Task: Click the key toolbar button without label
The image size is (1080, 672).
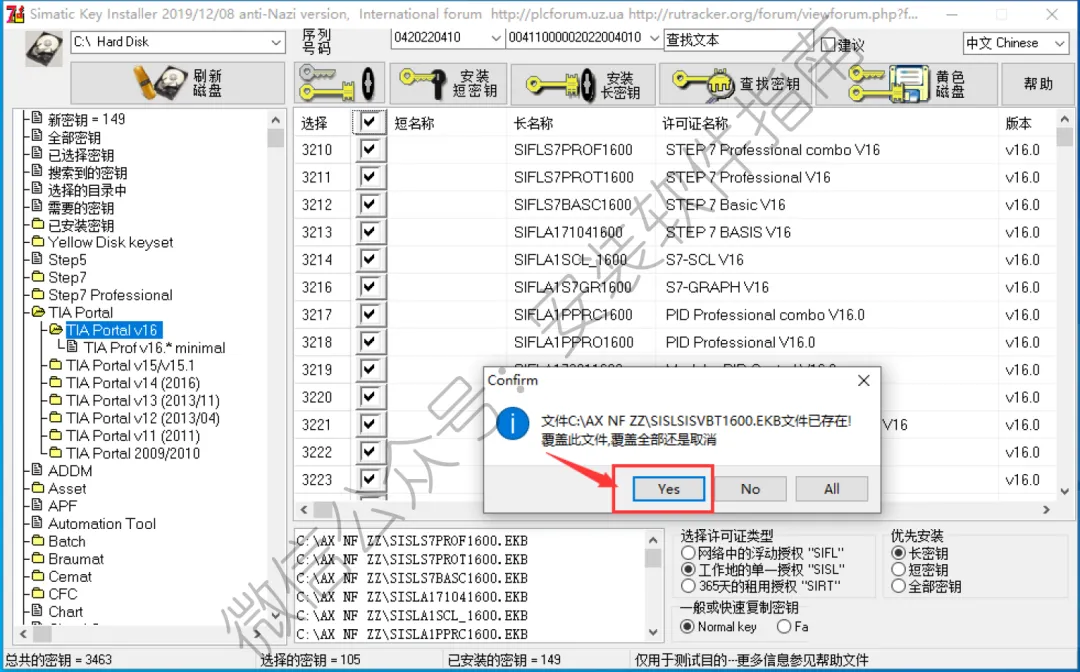Action: coord(339,83)
